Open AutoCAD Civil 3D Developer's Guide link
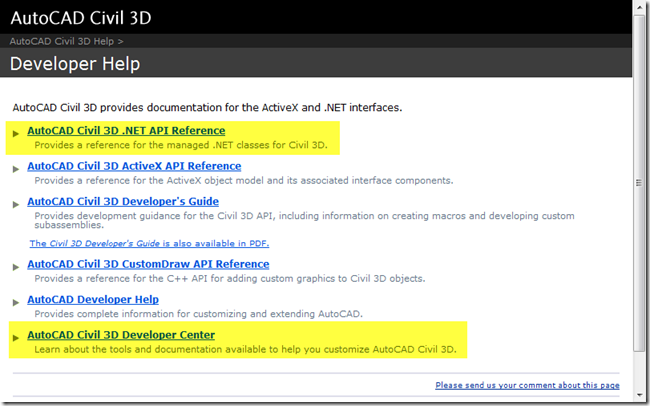The image size is (650, 406). (123, 202)
